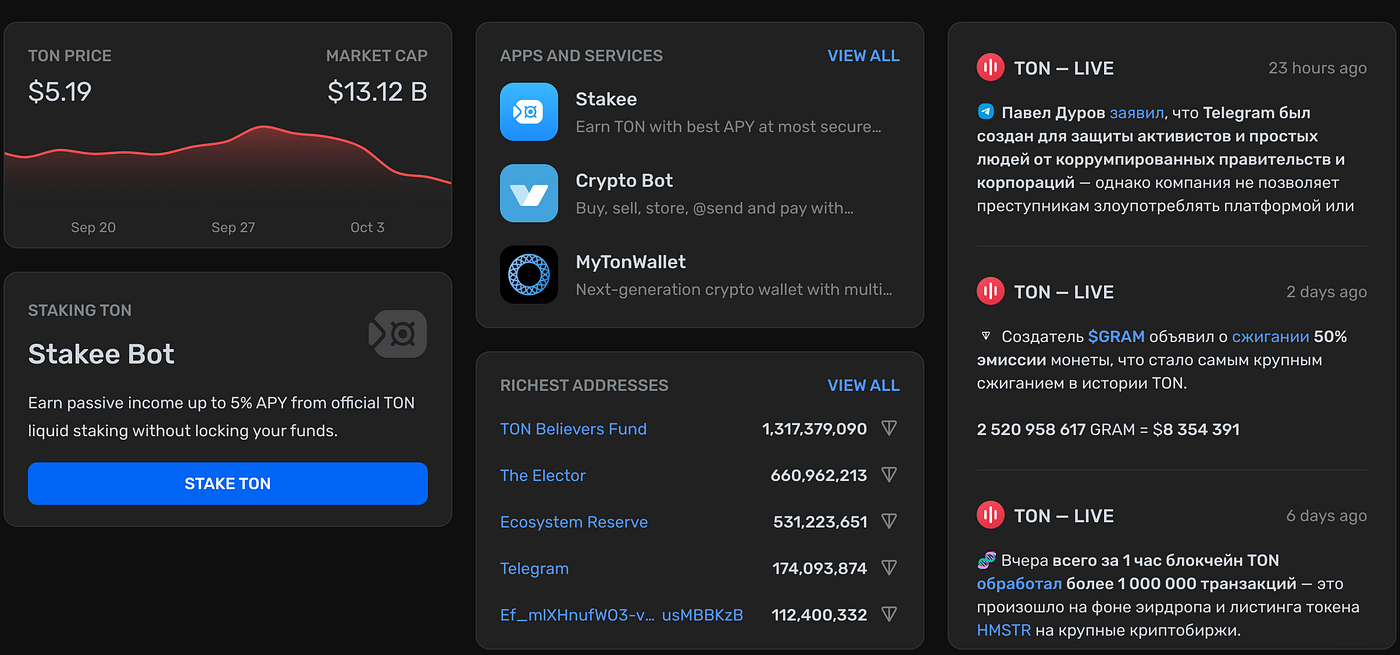Click the Stakee Bot logo in staking card
Screen dimensions: 1400x655
point(398,334)
